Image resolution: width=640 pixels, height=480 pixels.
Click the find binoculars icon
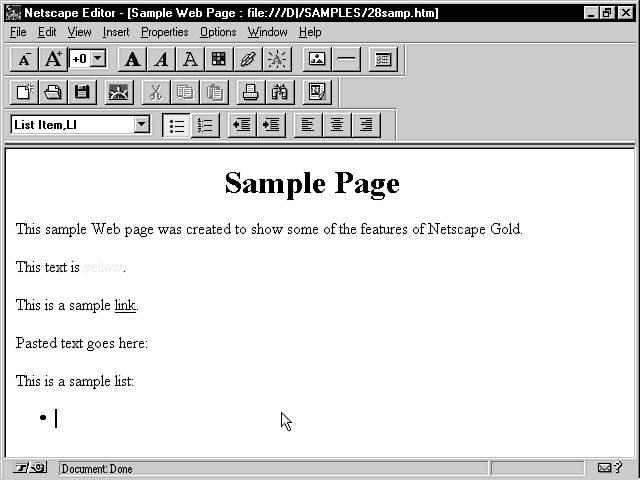click(x=280, y=93)
